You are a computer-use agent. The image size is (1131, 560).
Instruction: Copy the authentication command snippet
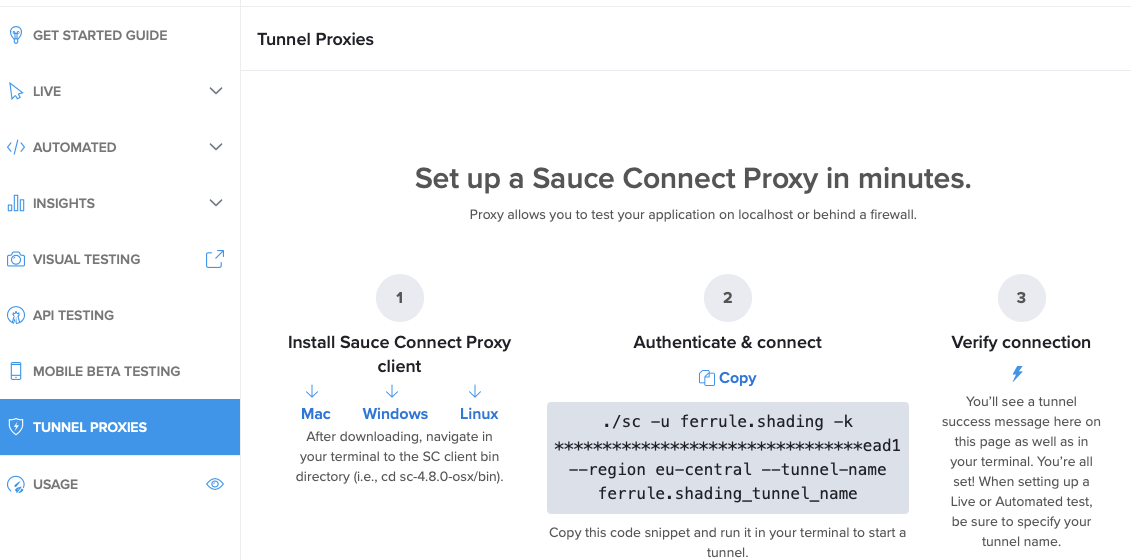click(727, 378)
